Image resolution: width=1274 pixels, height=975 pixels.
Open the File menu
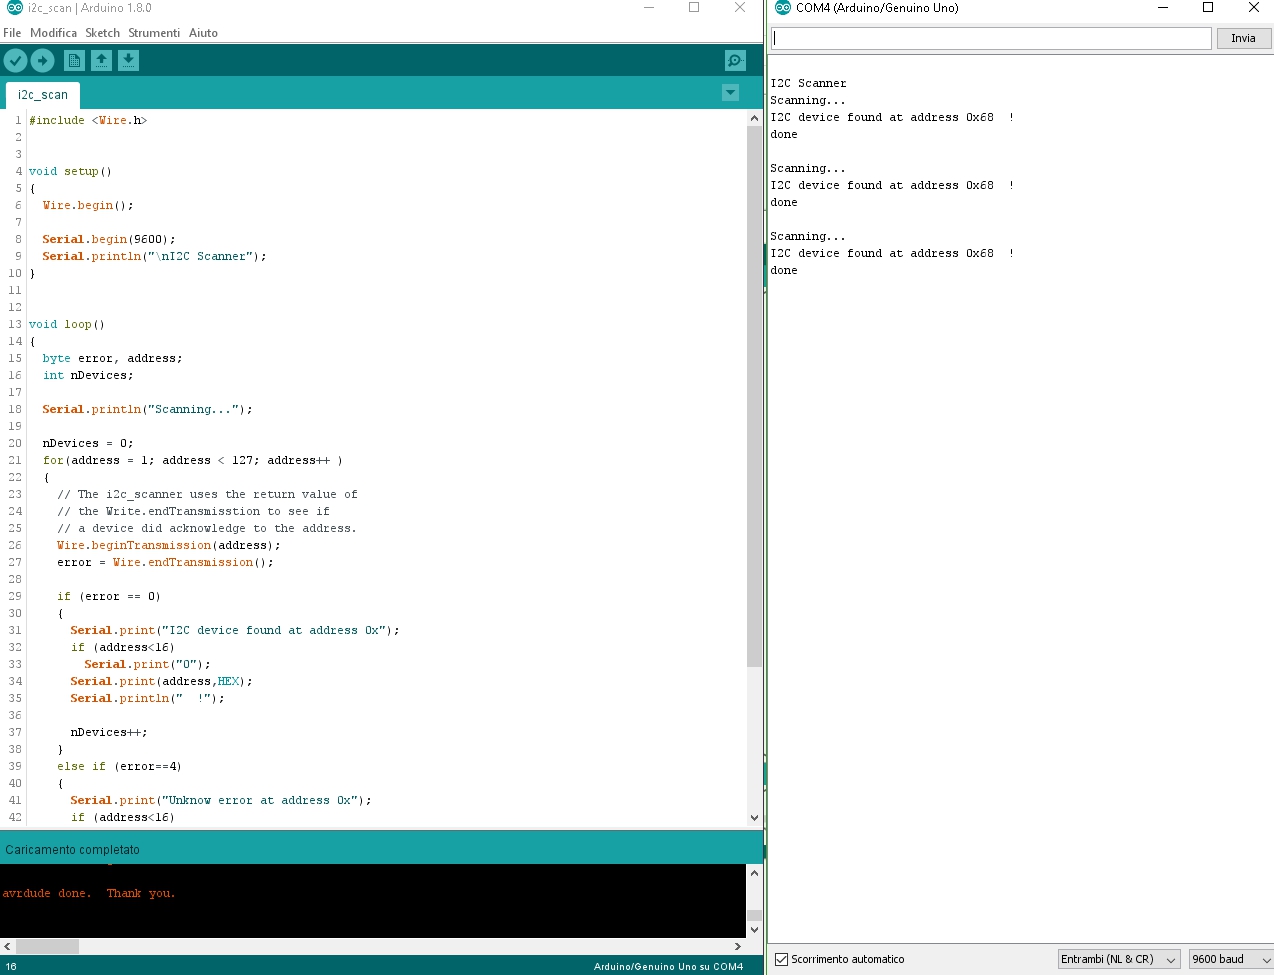coord(12,33)
